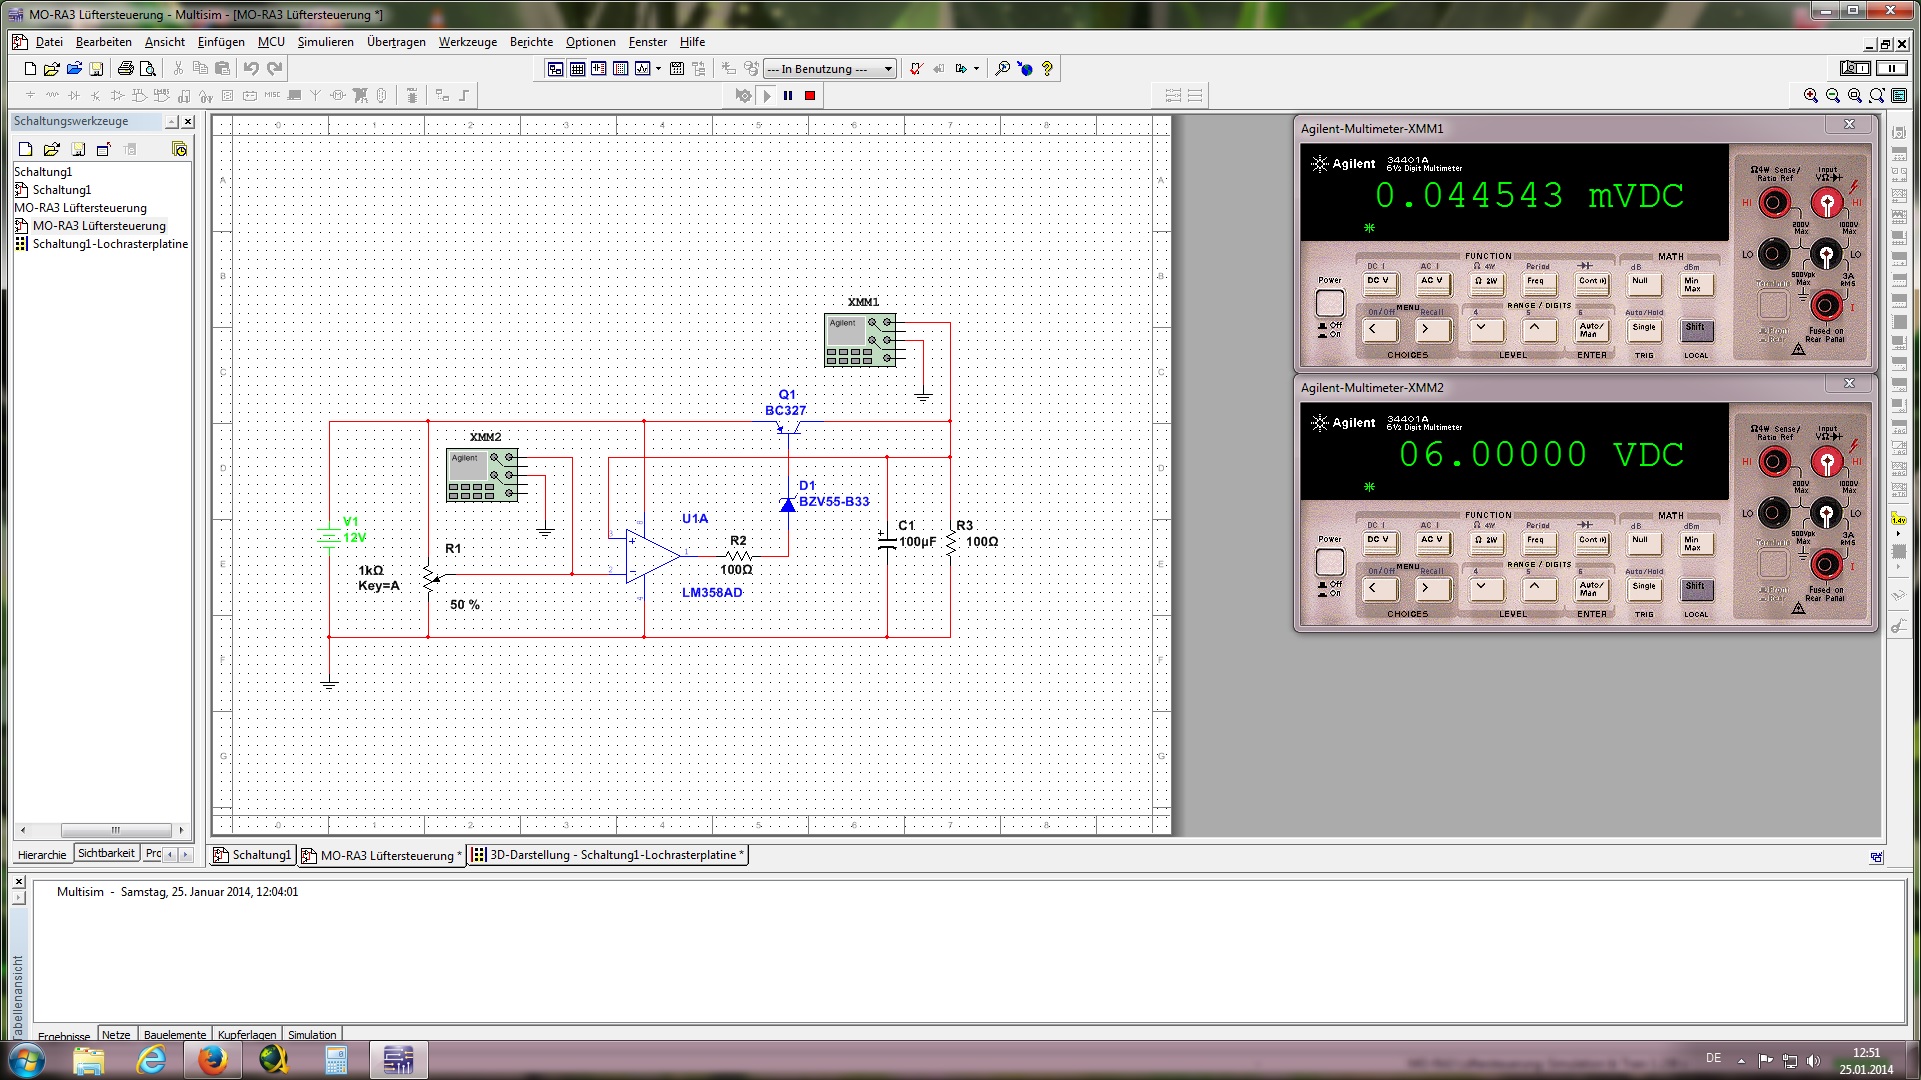Start simulation with play button
Viewport: 1921px width, 1080px height.
click(x=767, y=96)
